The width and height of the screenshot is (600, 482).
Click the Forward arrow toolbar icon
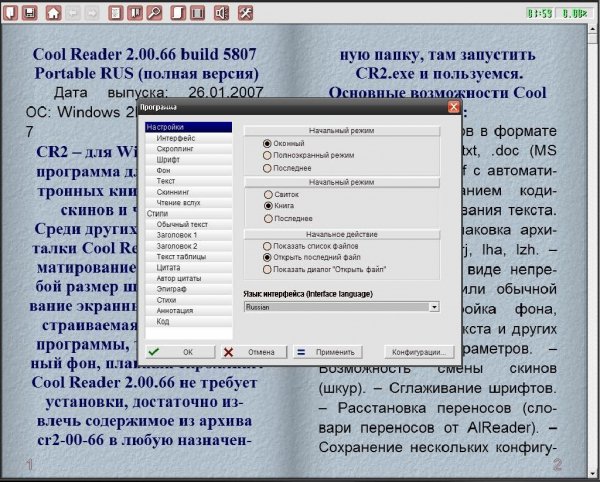click(x=92, y=13)
